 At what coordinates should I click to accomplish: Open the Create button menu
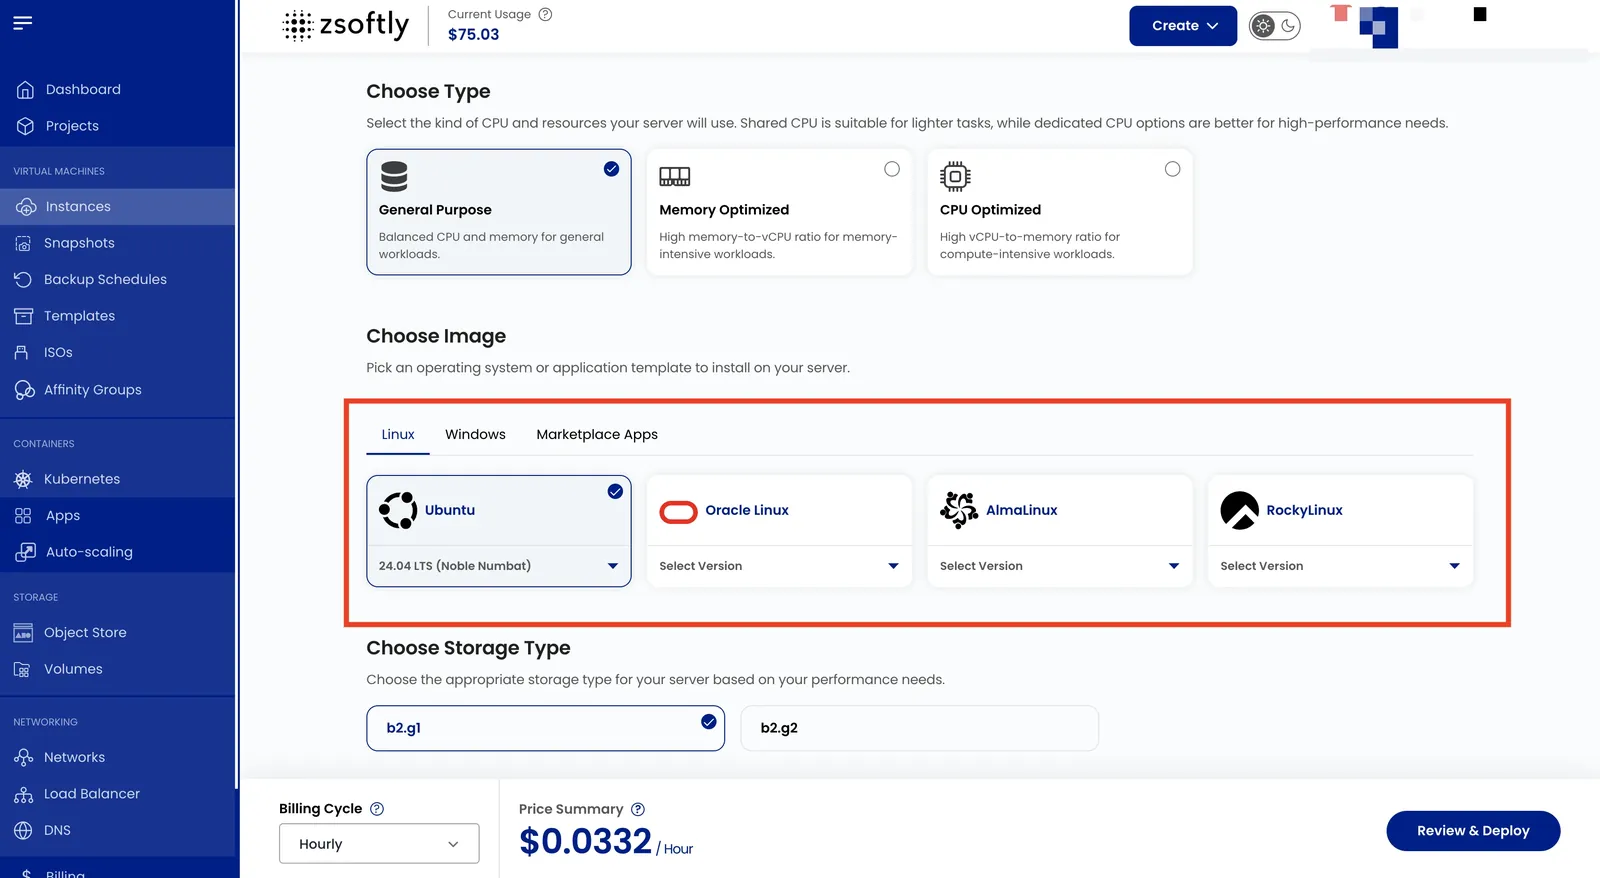[1183, 26]
